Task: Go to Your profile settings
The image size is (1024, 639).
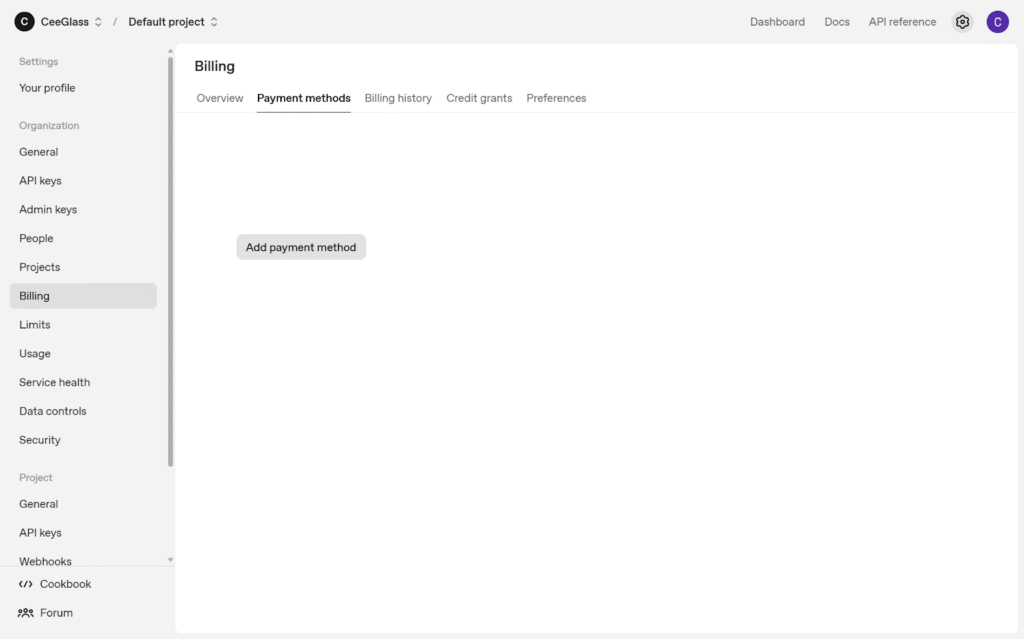Action: point(47,88)
